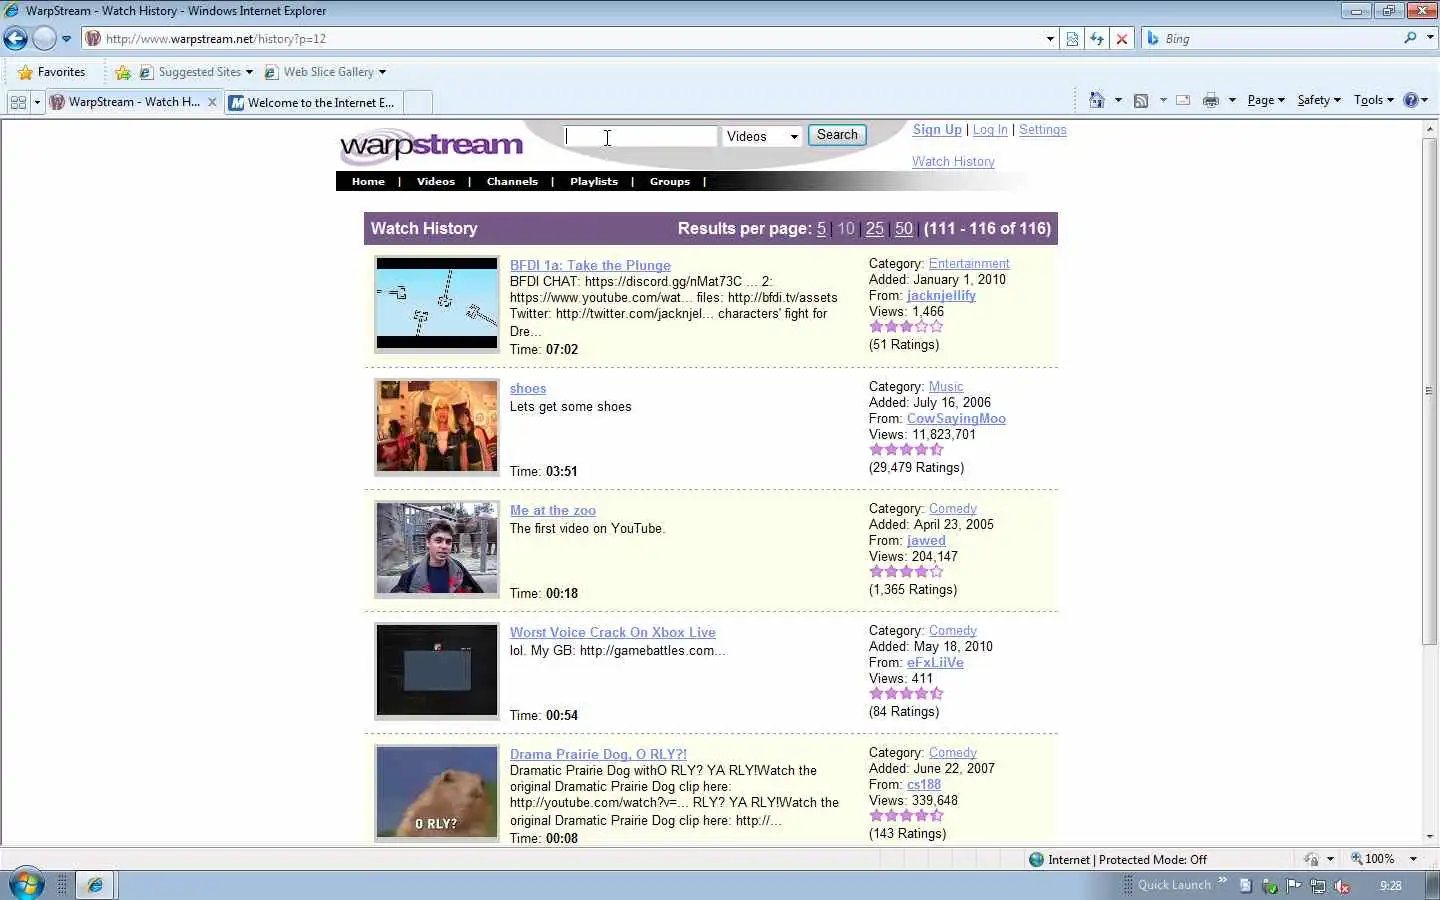The height and width of the screenshot is (900, 1440).
Task: Click the shoes video thumbnail
Action: 437,426
